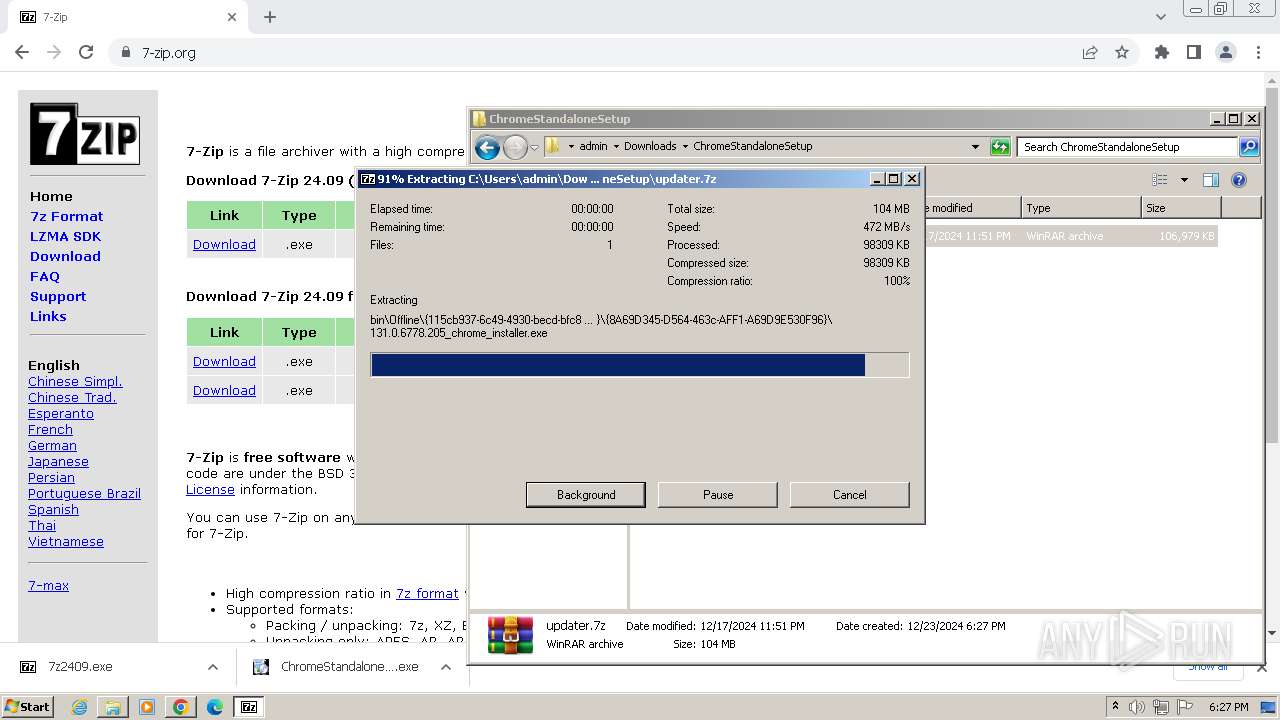This screenshot has height=720, width=1280.
Task: Open volume speaker tray icon
Action: pos(1138,707)
